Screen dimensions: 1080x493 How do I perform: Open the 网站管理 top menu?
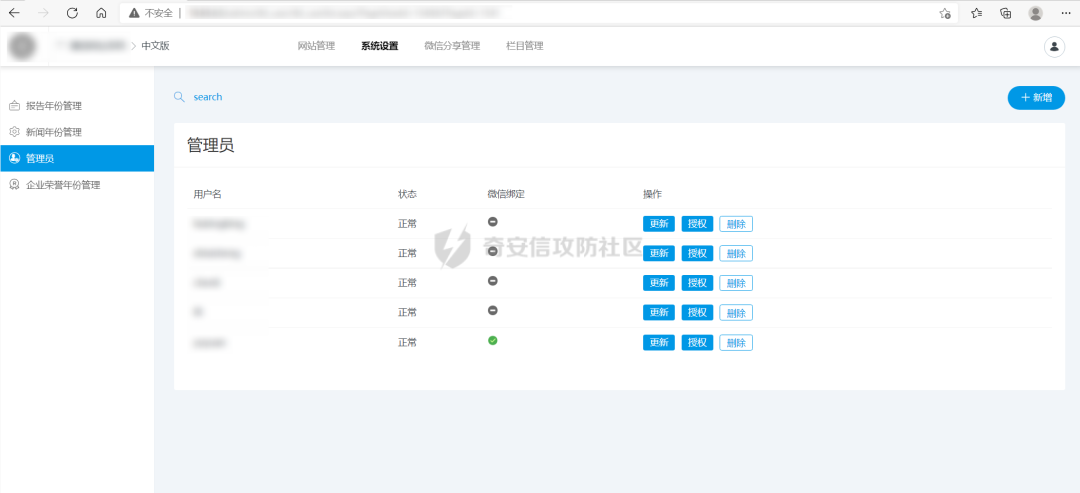pos(316,46)
